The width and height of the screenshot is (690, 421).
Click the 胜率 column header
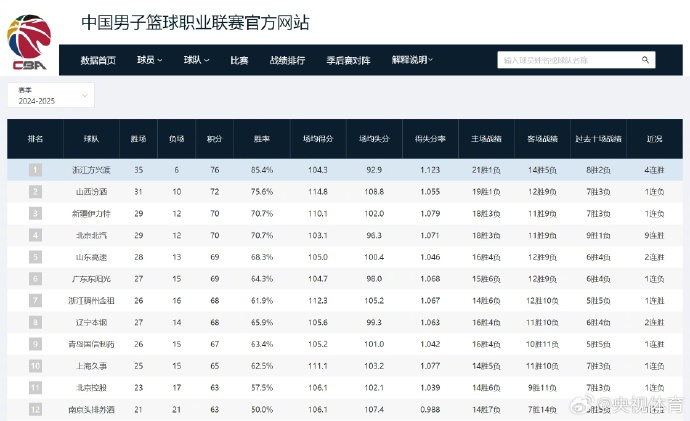click(262, 140)
